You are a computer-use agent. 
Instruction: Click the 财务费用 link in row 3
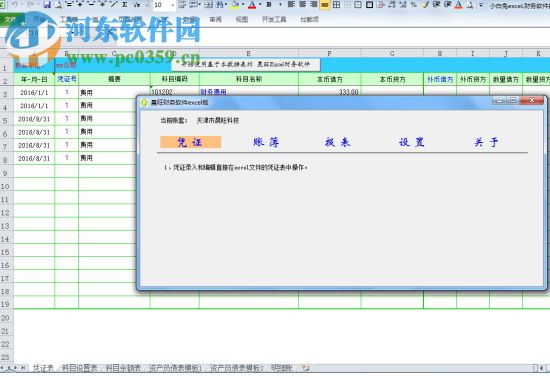(213, 92)
